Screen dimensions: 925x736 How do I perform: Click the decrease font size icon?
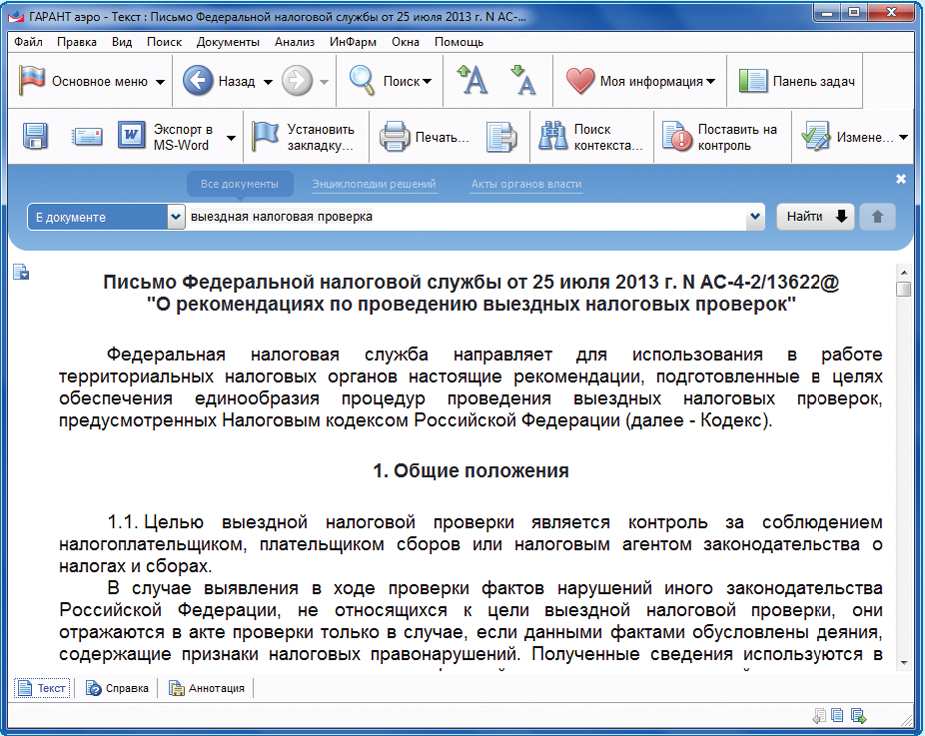[524, 81]
